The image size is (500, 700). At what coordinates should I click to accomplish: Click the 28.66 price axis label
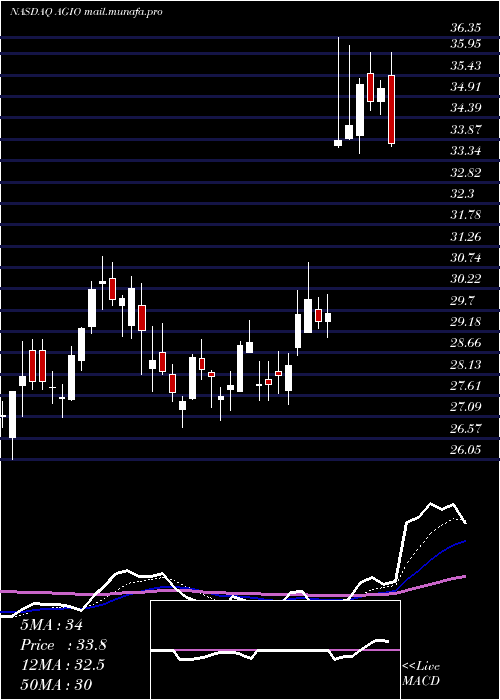(x=465, y=343)
